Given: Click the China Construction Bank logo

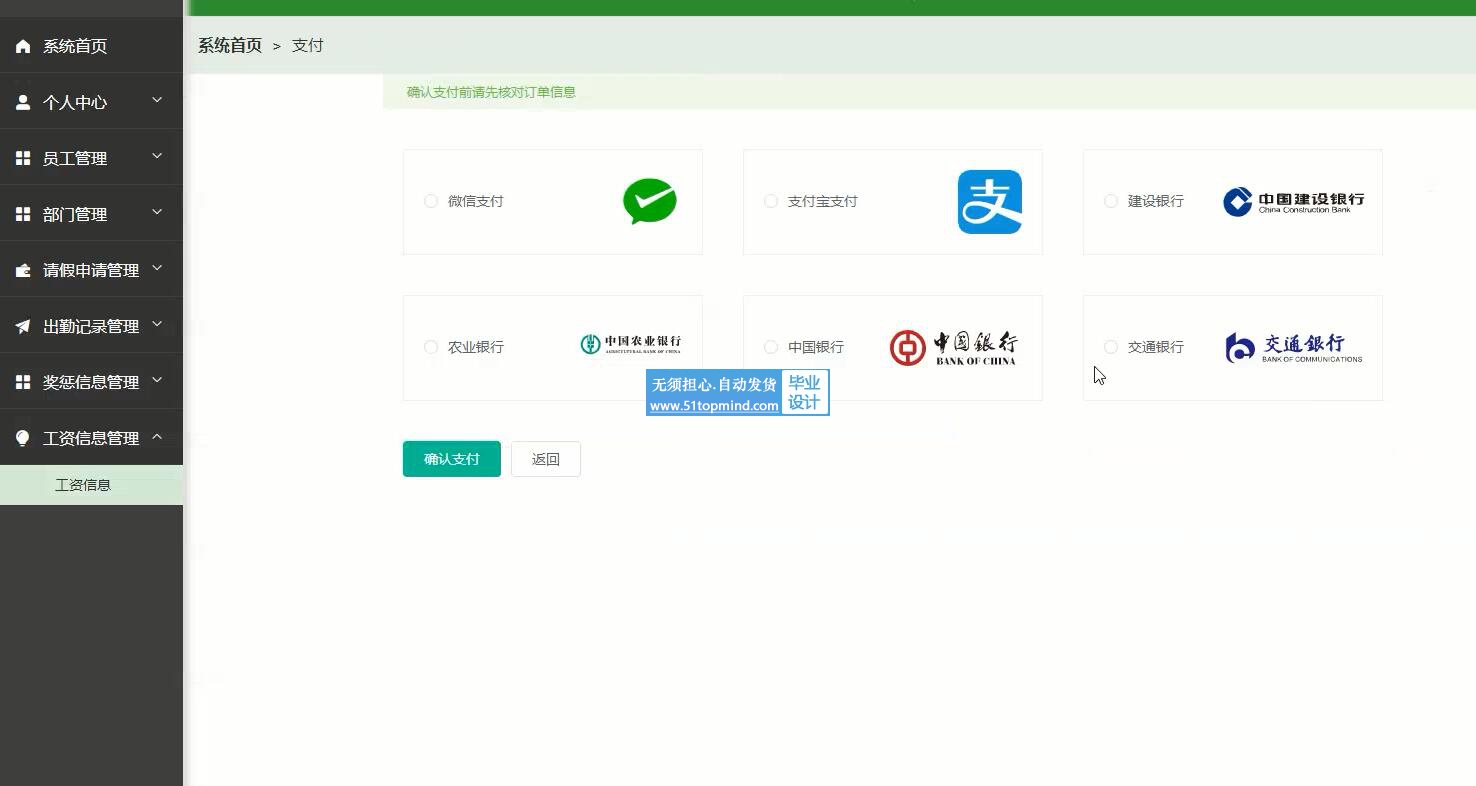Looking at the screenshot, I should pos(1294,201).
